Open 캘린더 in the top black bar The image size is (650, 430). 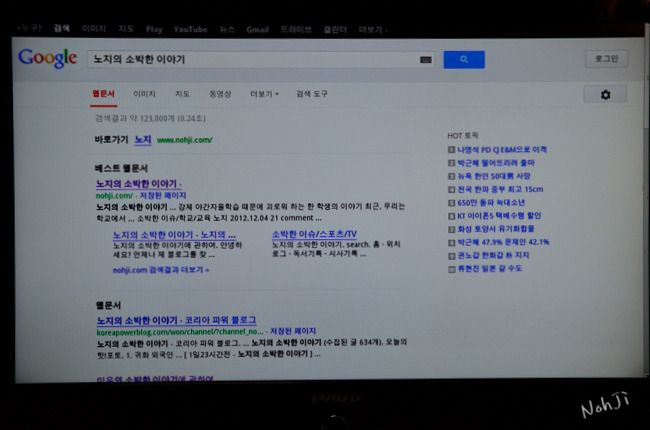pyautogui.click(x=335, y=29)
